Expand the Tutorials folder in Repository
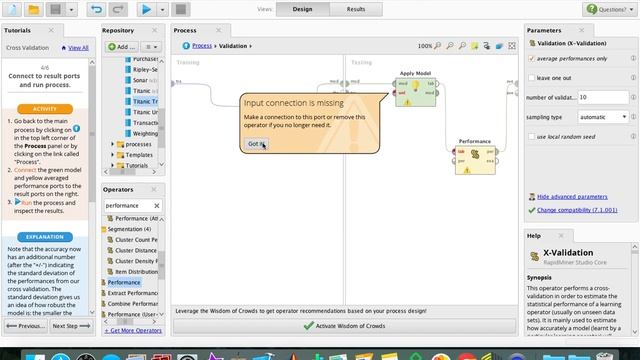Screen dimensions: 640x360 coord(112,165)
